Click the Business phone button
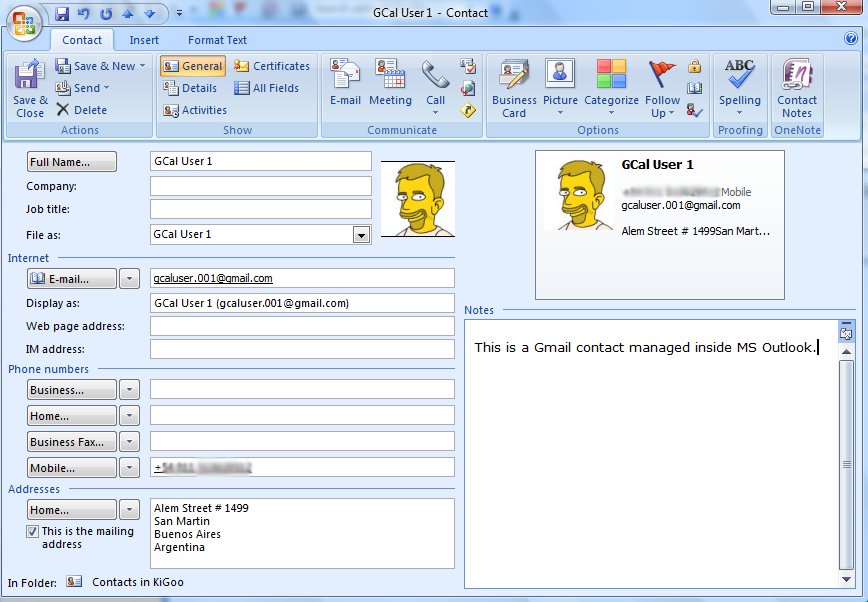The image size is (868, 602). (x=71, y=390)
